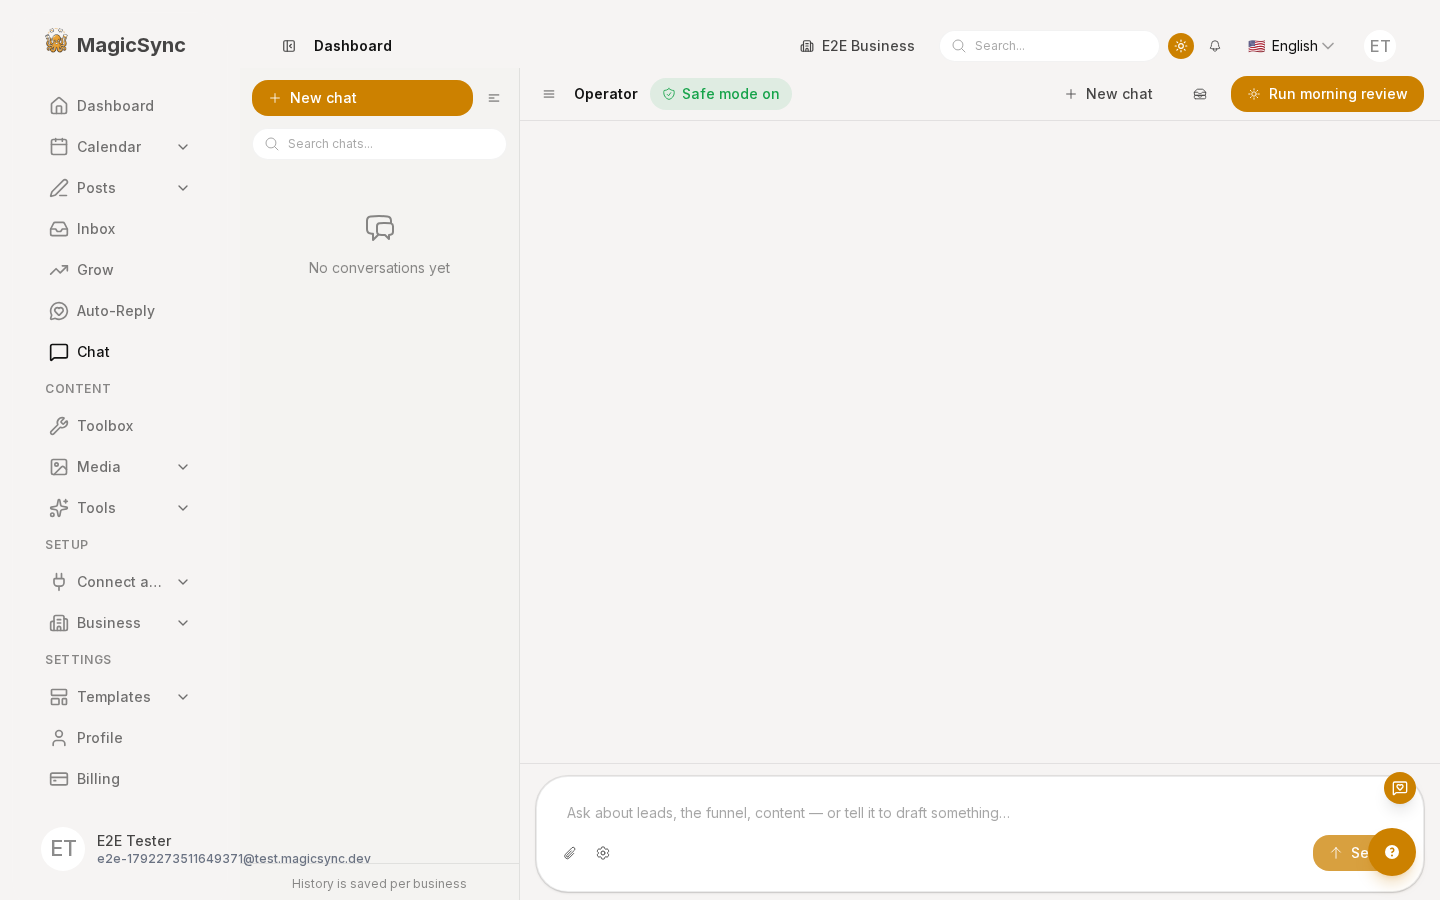The width and height of the screenshot is (1440, 900).
Task: Click the feedback chat bubble icon
Action: point(1400,788)
